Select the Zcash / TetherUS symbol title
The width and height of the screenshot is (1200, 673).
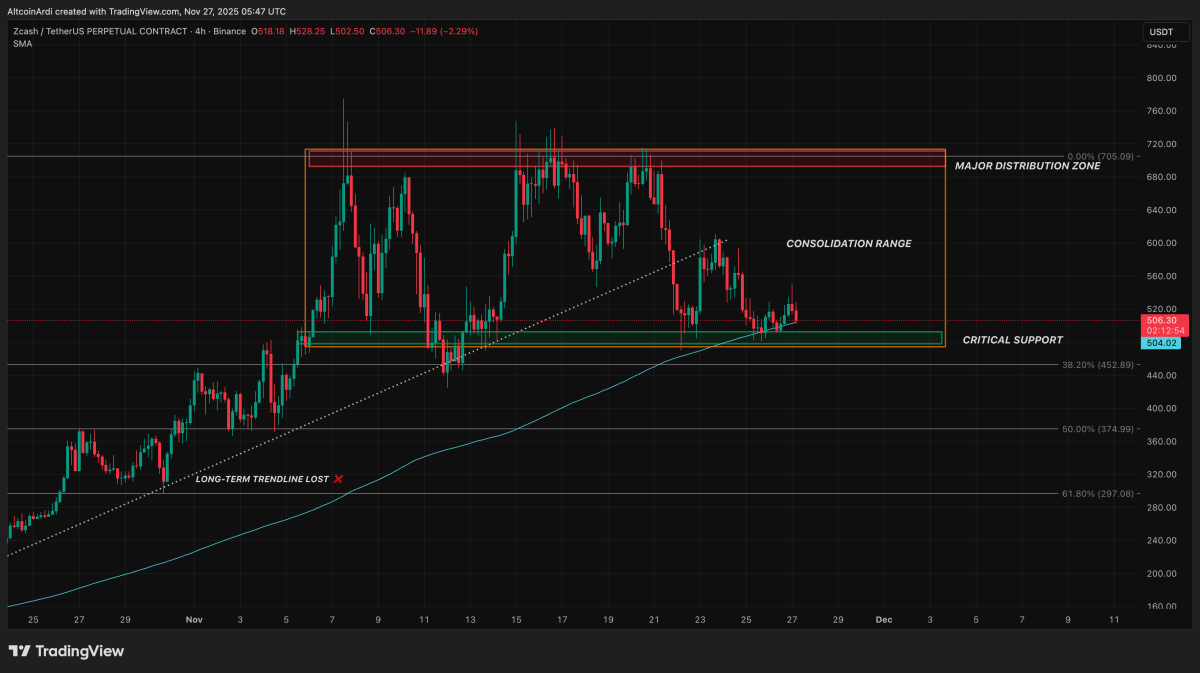(98, 32)
